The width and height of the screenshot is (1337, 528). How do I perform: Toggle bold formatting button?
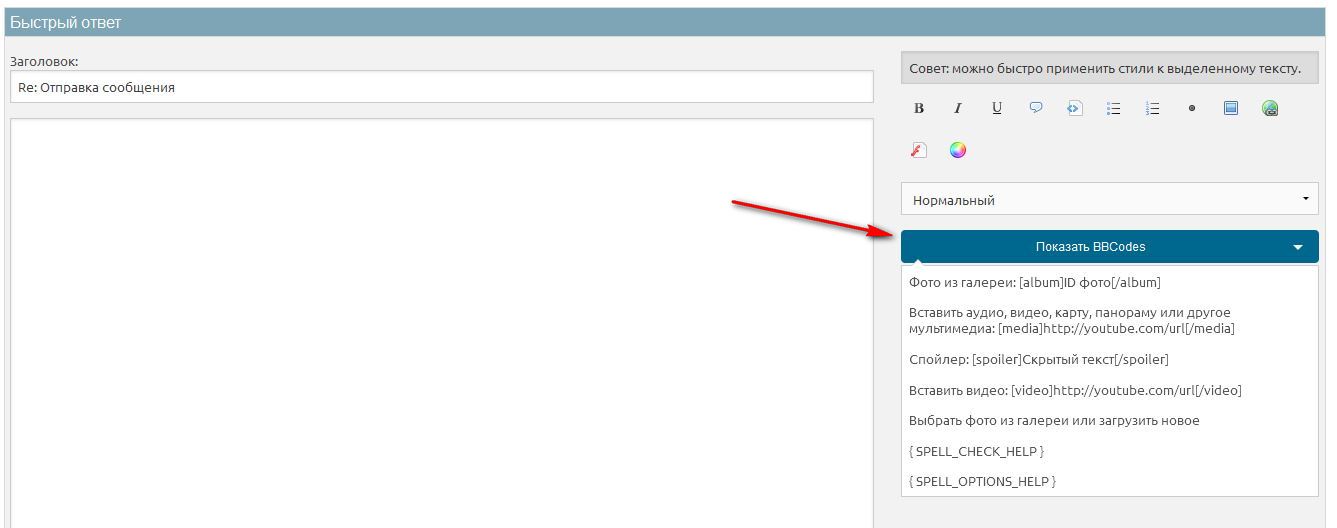tap(919, 109)
